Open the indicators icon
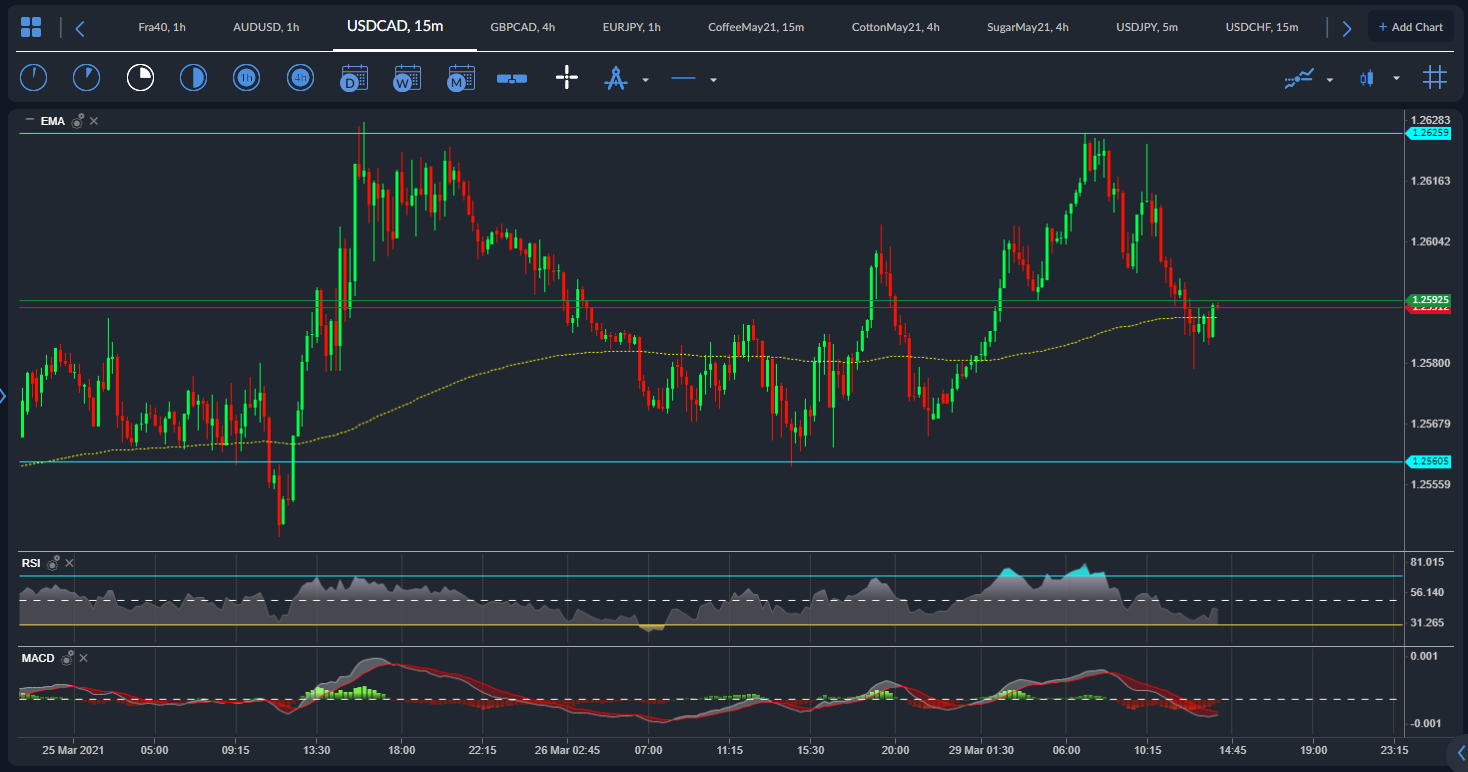The width and height of the screenshot is (1468, 772). coord(1299,78)
